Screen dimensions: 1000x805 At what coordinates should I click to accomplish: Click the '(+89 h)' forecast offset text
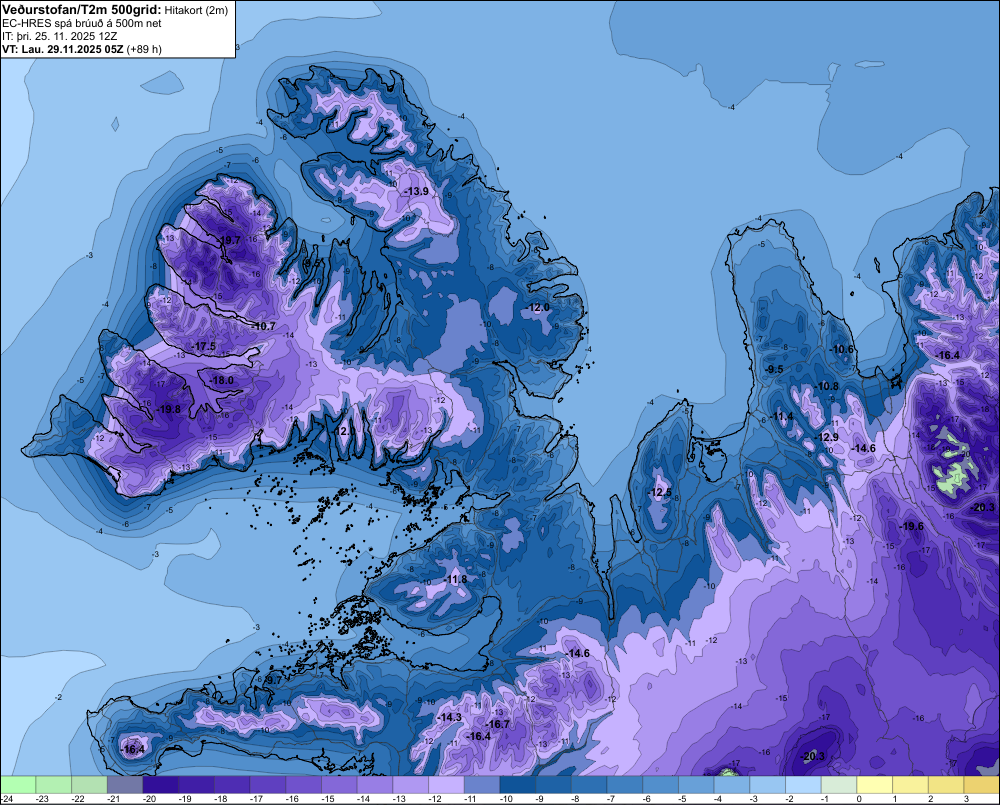(x=144, y=49)
